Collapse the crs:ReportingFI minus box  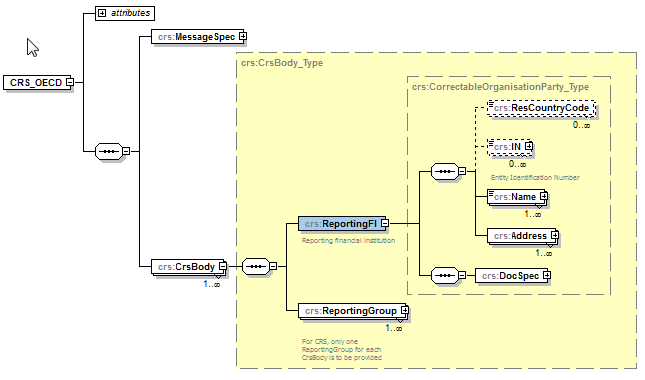[x=385, y=223]
